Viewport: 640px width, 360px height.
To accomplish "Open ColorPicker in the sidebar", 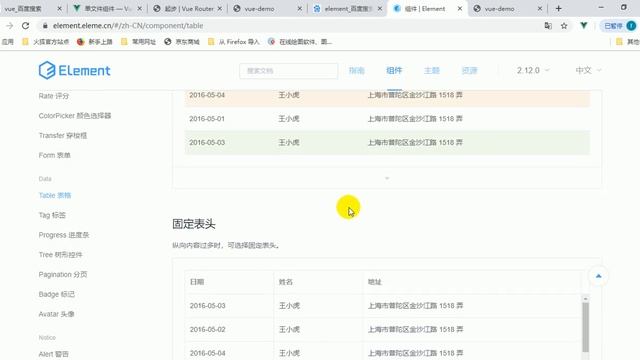I will pos(75,116).
